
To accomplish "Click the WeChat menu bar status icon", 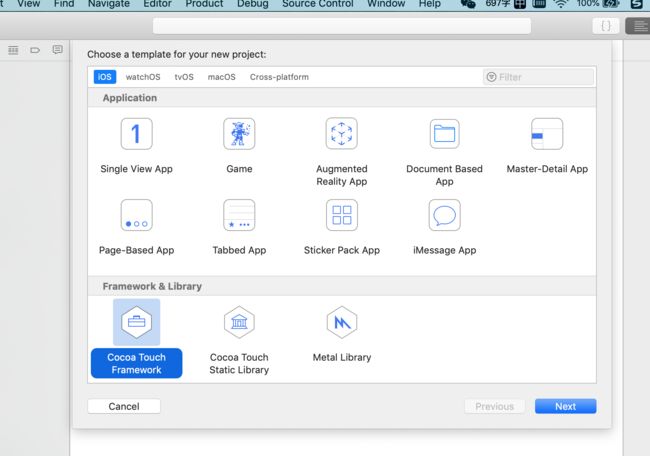I will click(x=468, y=4).
